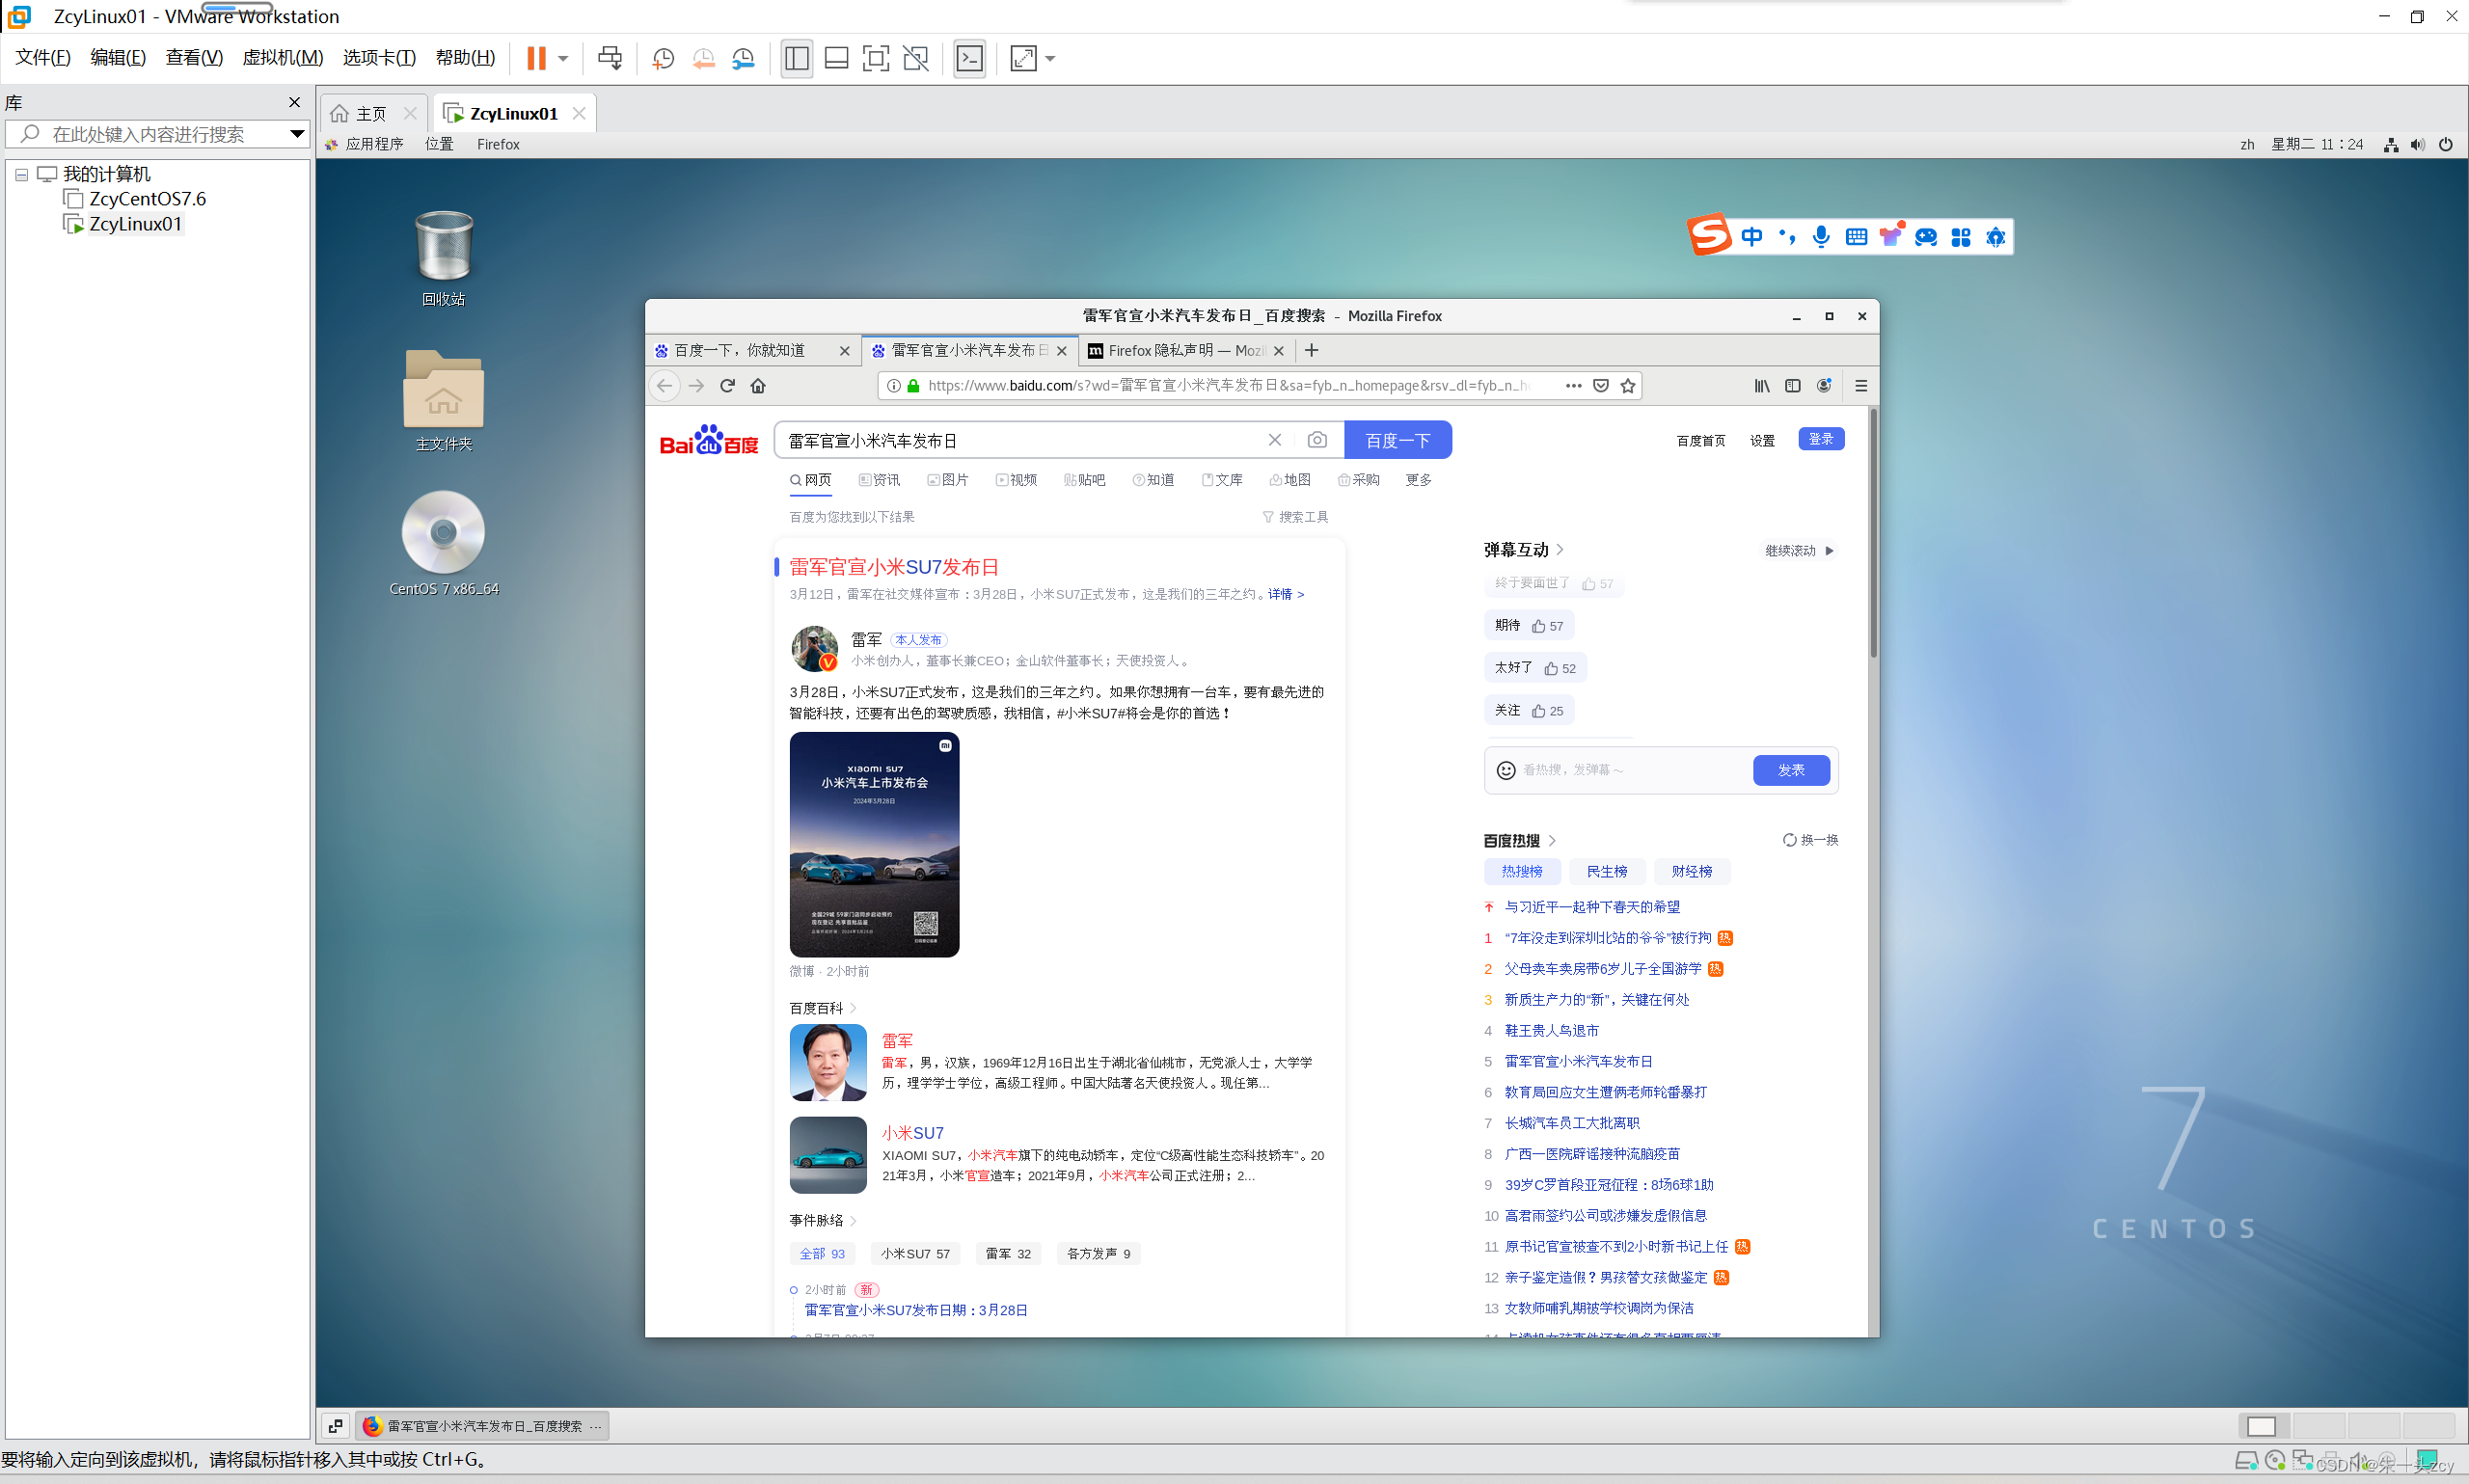Image resolution: width=2469 pixels, height=1484 pixels.
Task: Suspend the virtual machine with the pause icon
Action: point(537,58)
